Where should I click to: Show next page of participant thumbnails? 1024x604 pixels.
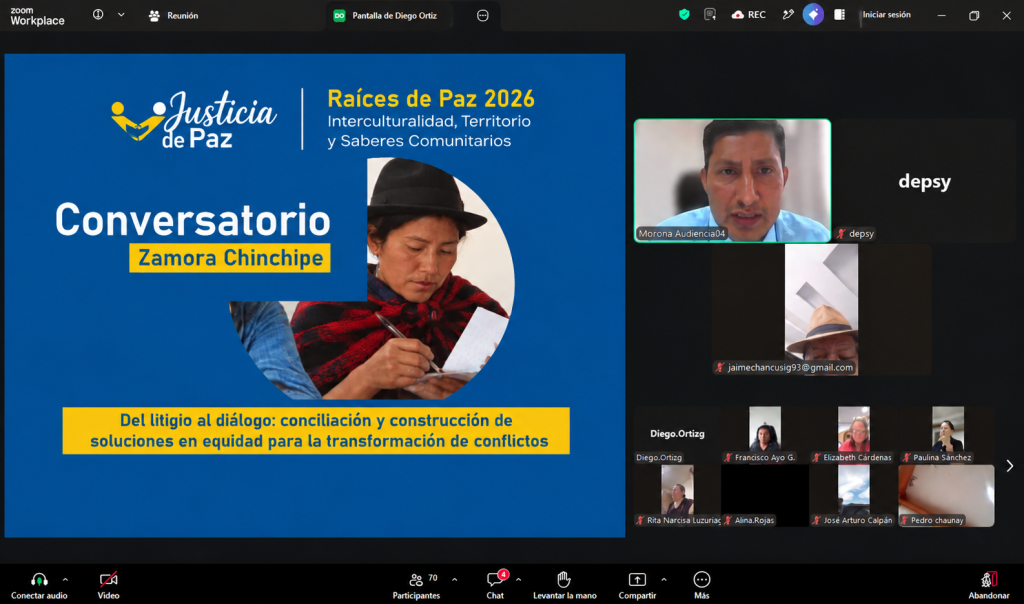point(1010,466)
